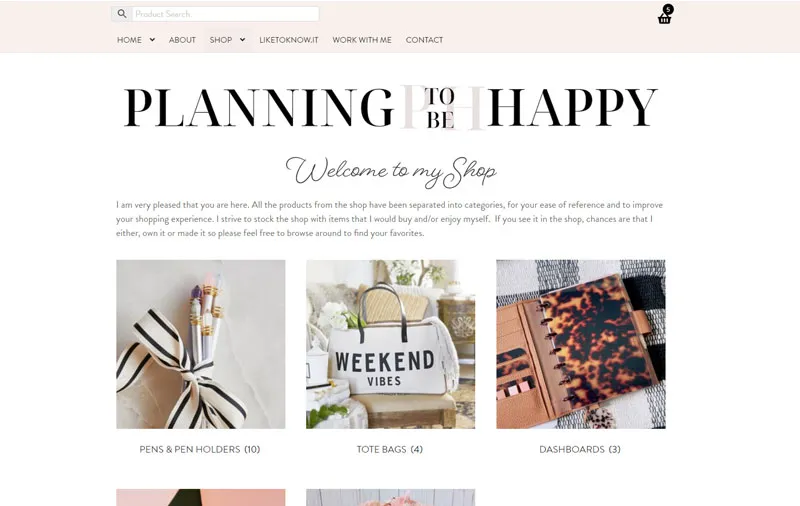This screenshot has height=506, width=800.
Task: Open the partially visible pink category thumbnail
Action: coord(201,498)
